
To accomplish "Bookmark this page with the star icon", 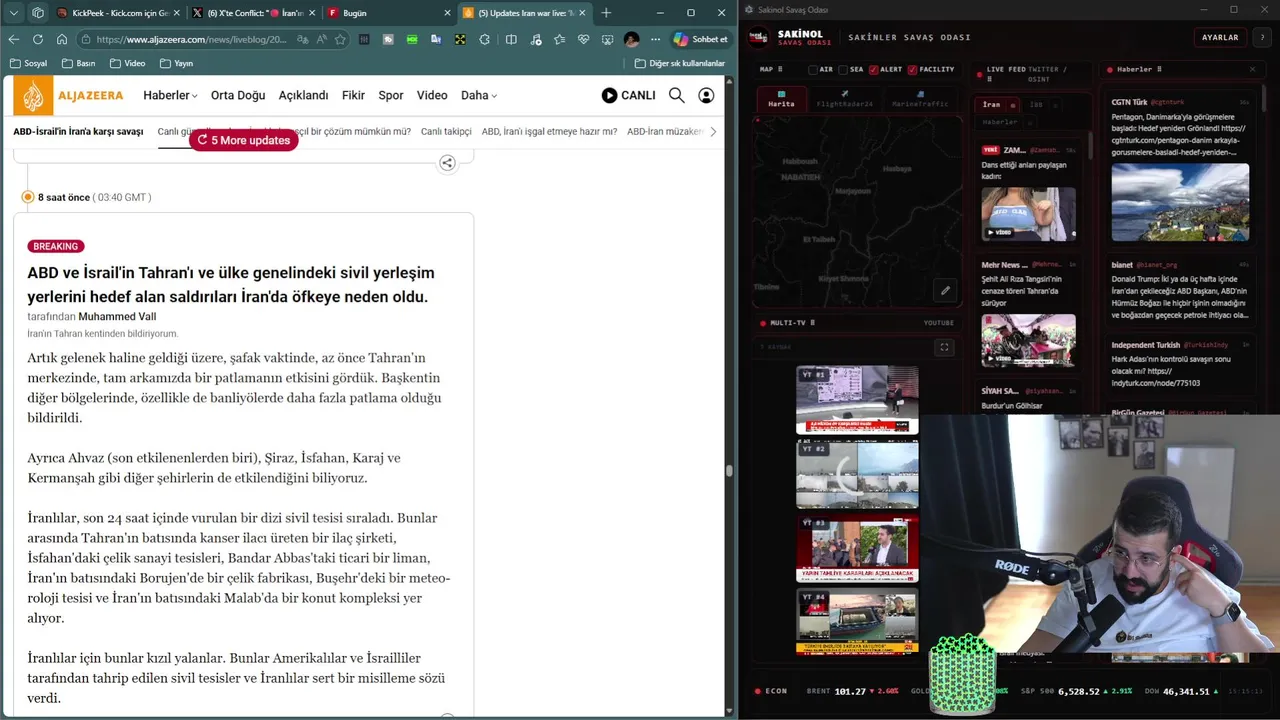I will coord(340,40).
